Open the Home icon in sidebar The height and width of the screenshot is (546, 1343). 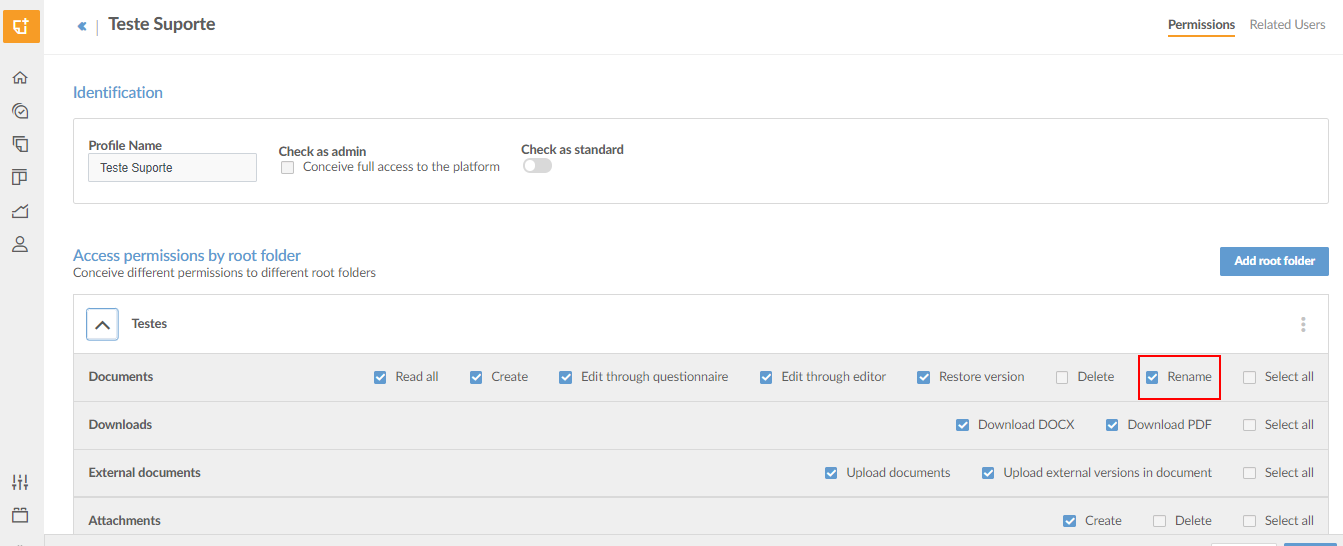[20, 78]
